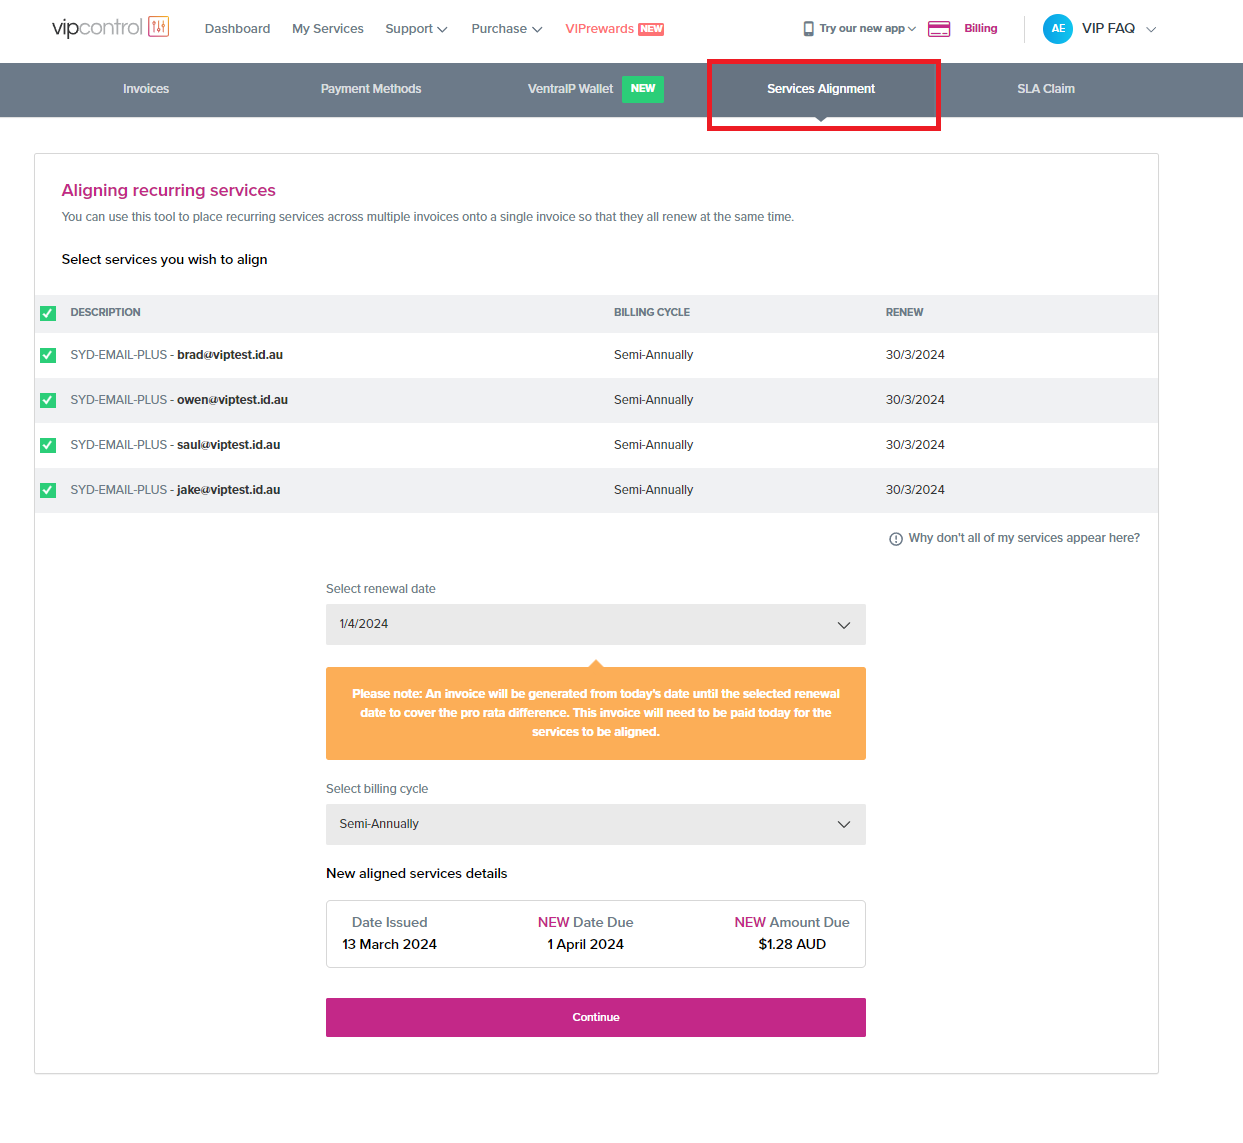Image resolution: width=1243 pixels, height=1143 pixels.
Task: Uncheck the select-all checkbox in the table header
Action: (48, 312)
